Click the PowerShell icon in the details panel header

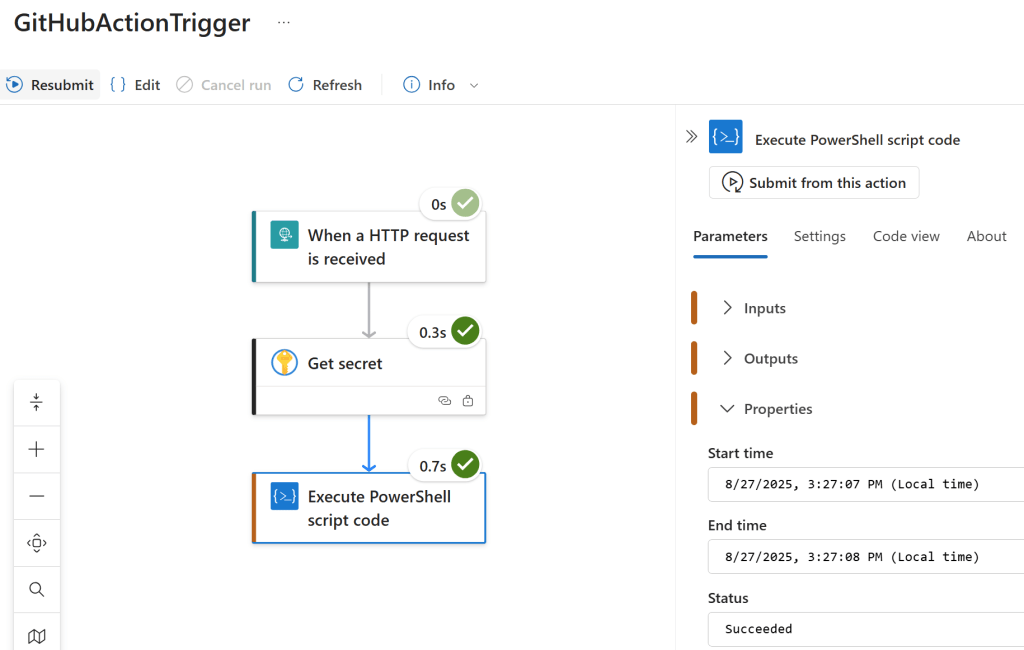point(725,137)
